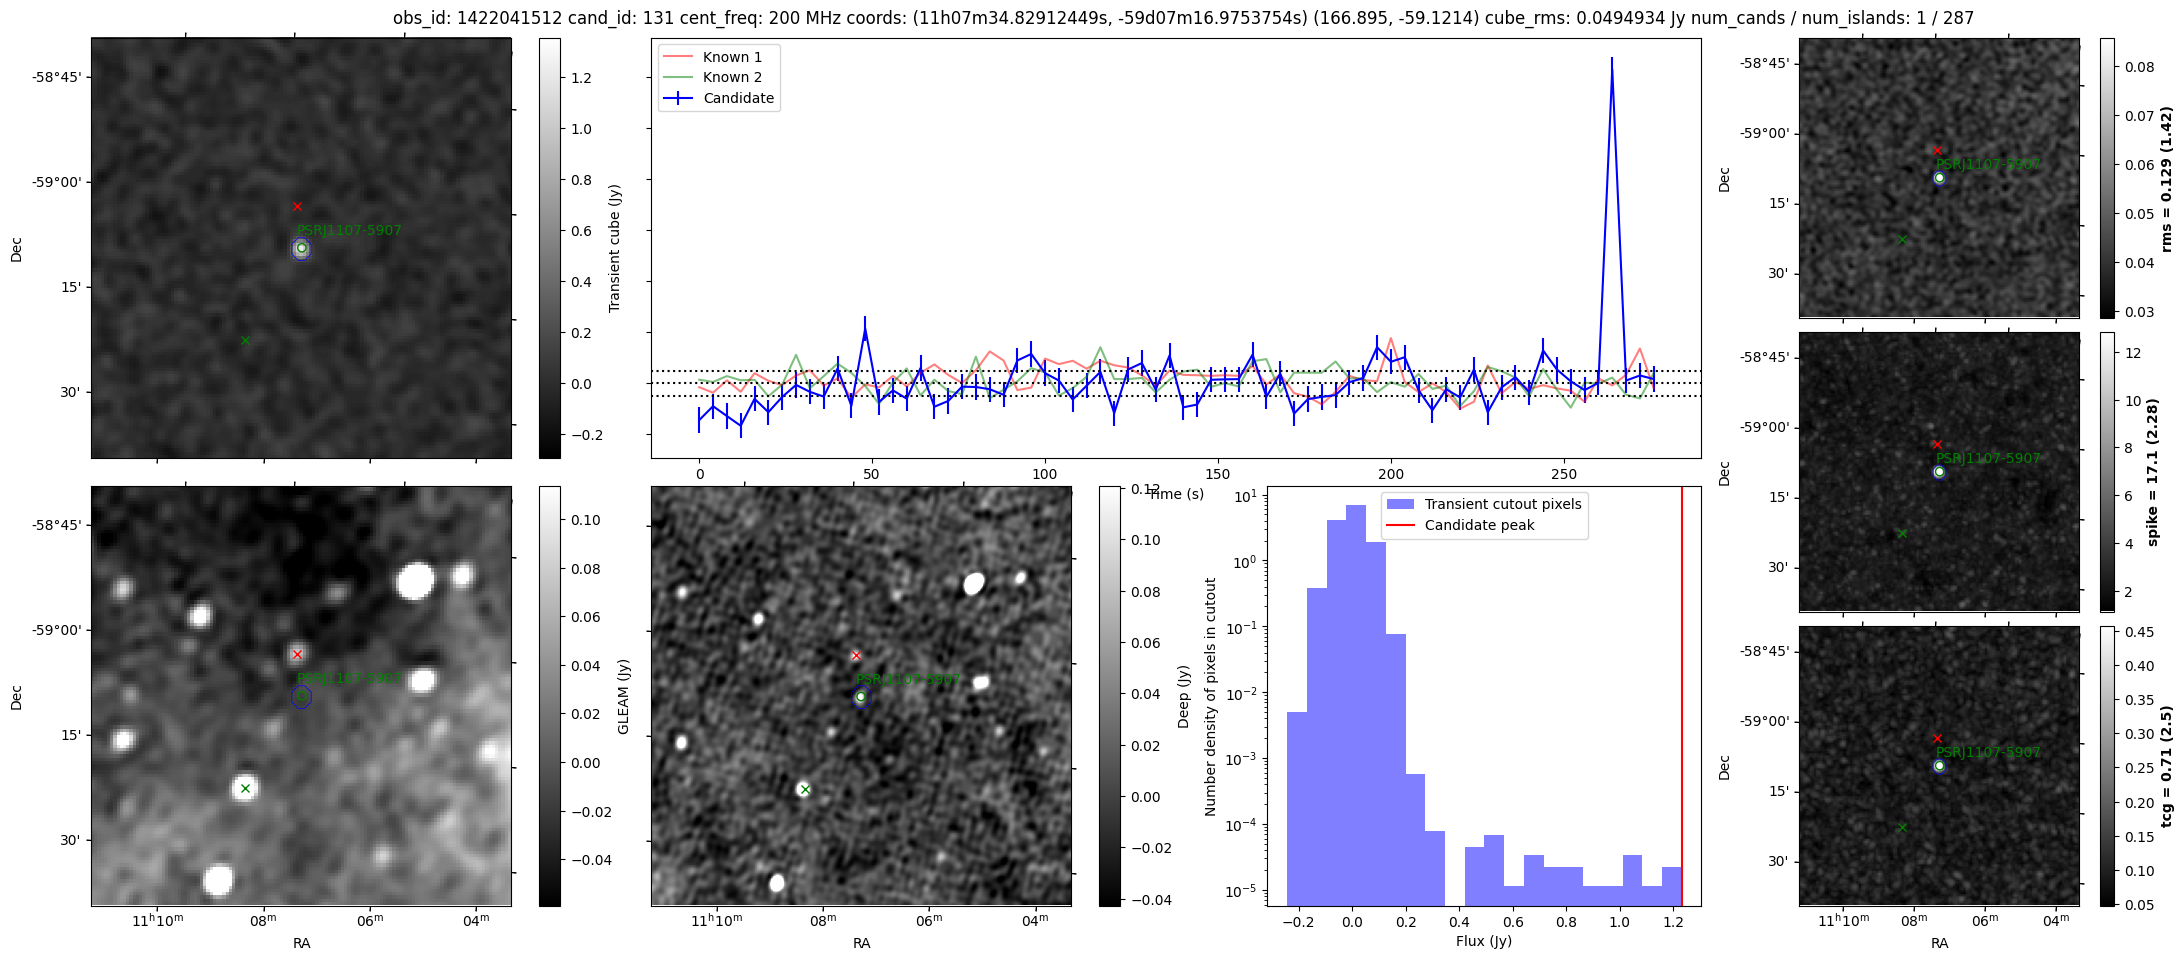Viewport: 2184px width, 960px height.
Task: Click the red x marker in Deep image
Action: pos(856,656)
